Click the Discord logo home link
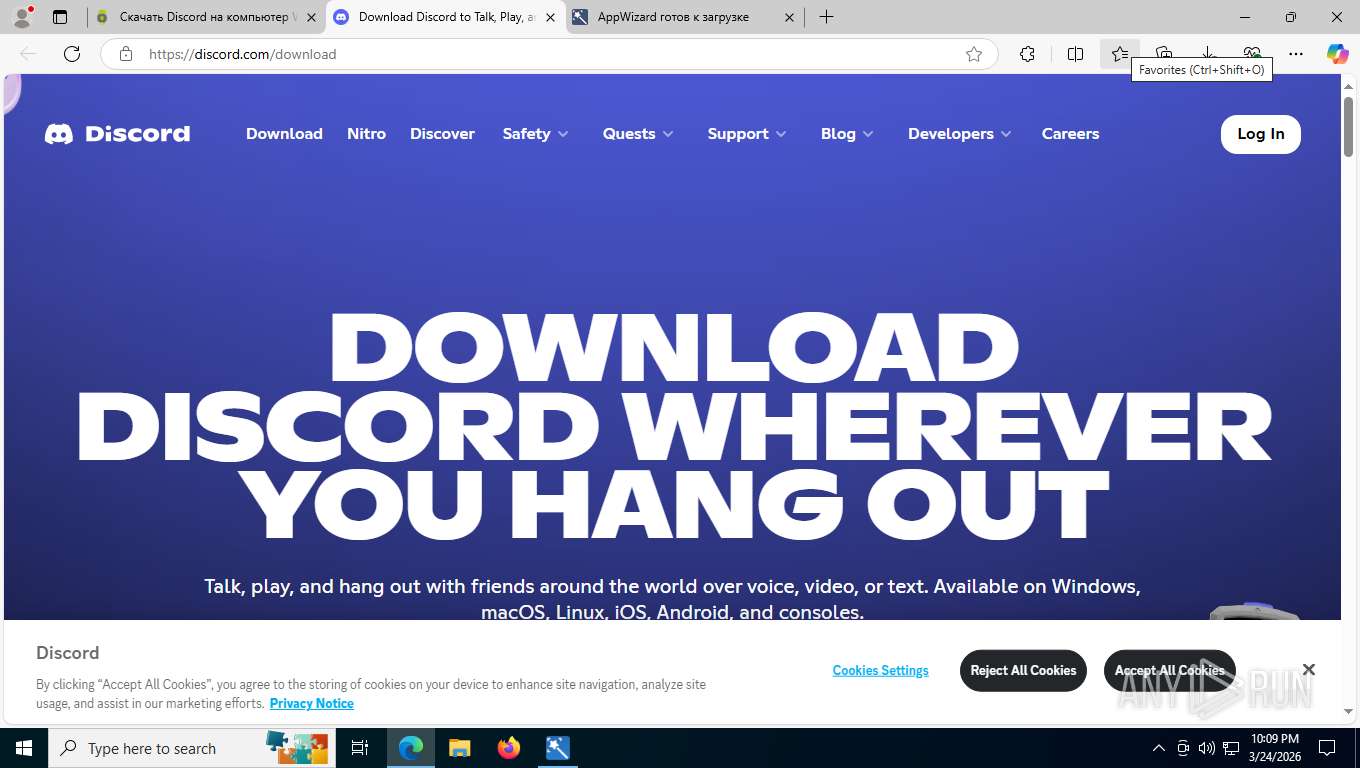This screenshot has height=768, width=1360. pyautogui.click(x=117, y=134)
